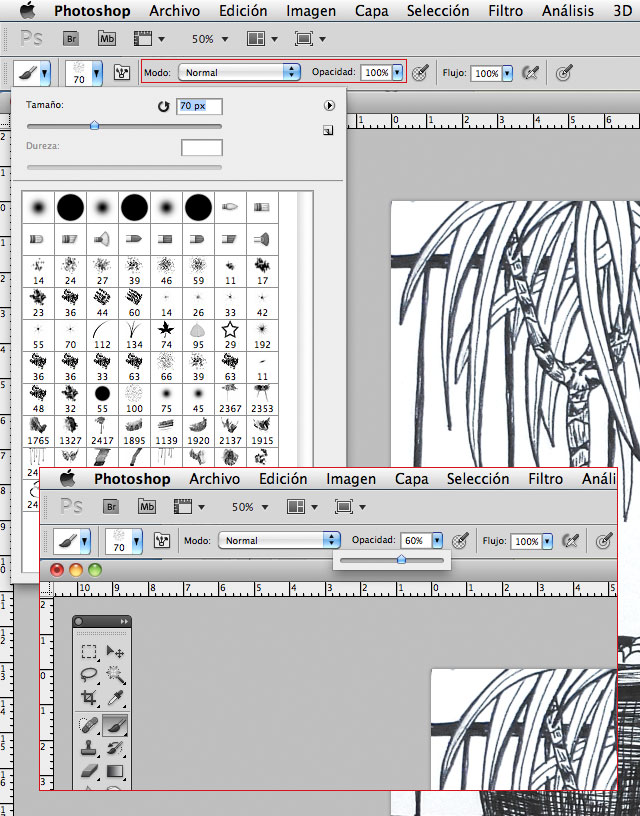The height and width of the screenshot is (816, 640).
Task: Click the Mb icon in the inset window
Action: tap(147, 506)
